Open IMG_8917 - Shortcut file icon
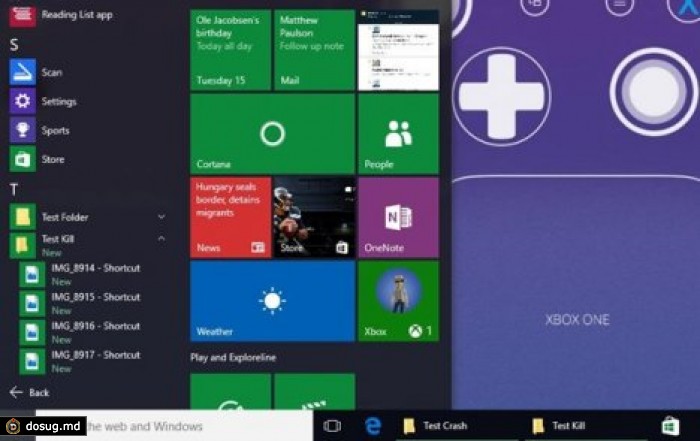700x441 pixels. pyautogui.click(x=32, y=361)
